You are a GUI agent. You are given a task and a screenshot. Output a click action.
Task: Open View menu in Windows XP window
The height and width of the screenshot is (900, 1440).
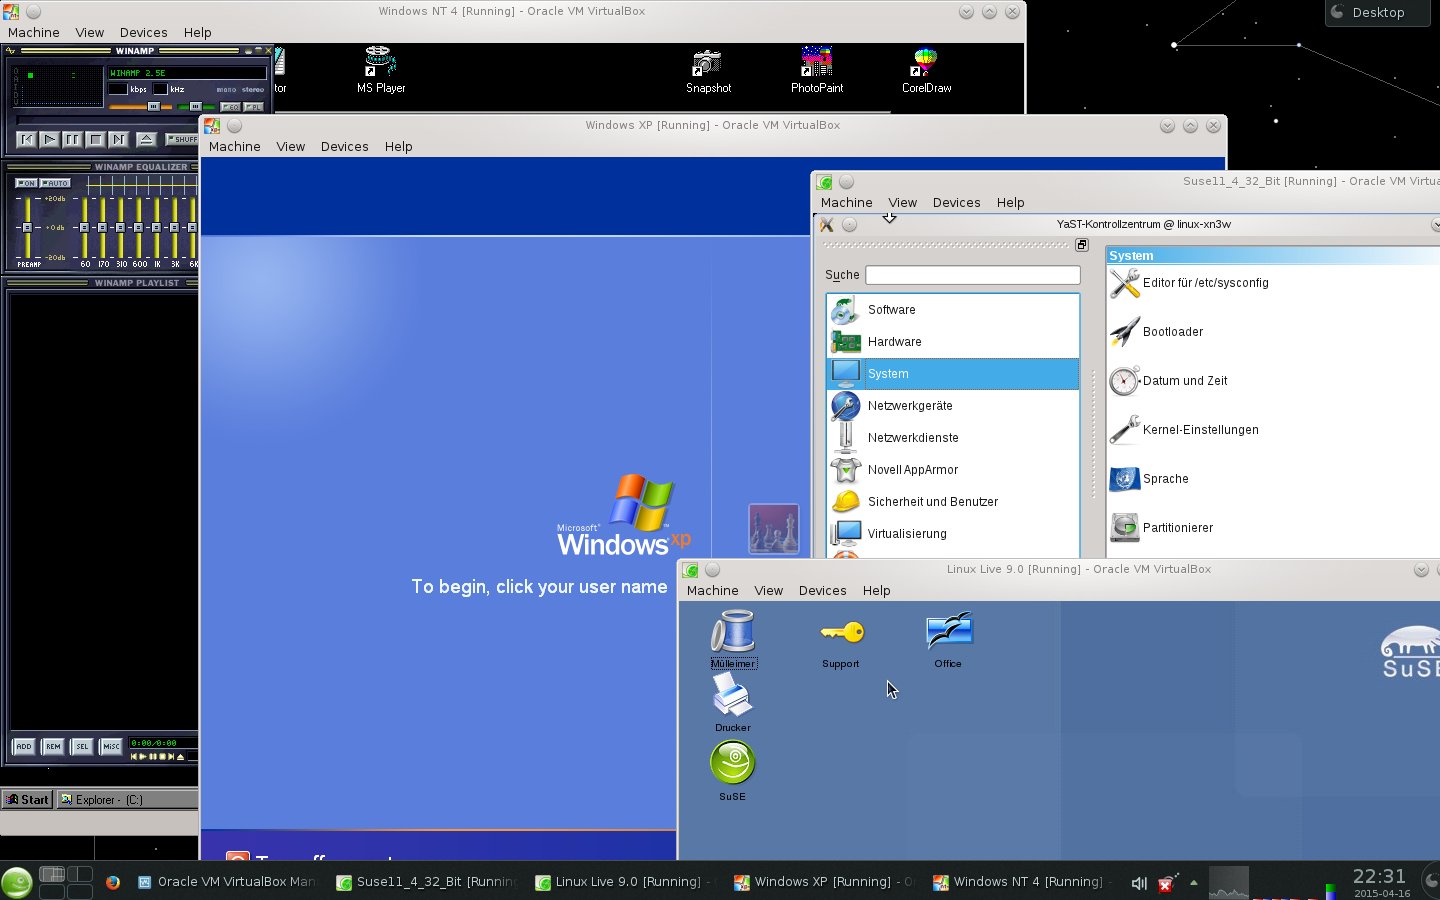click(x=291, y=146)
